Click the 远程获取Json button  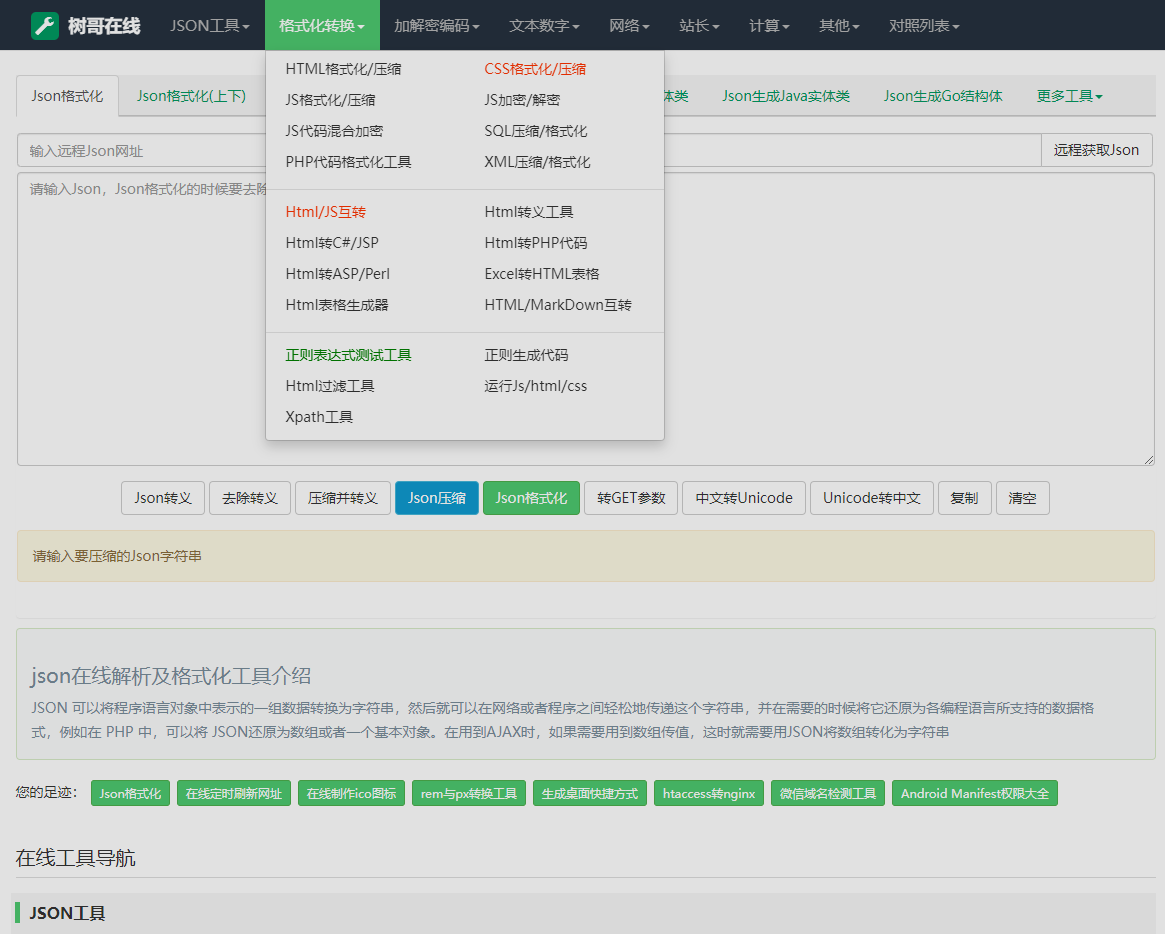coord(1096,150)
